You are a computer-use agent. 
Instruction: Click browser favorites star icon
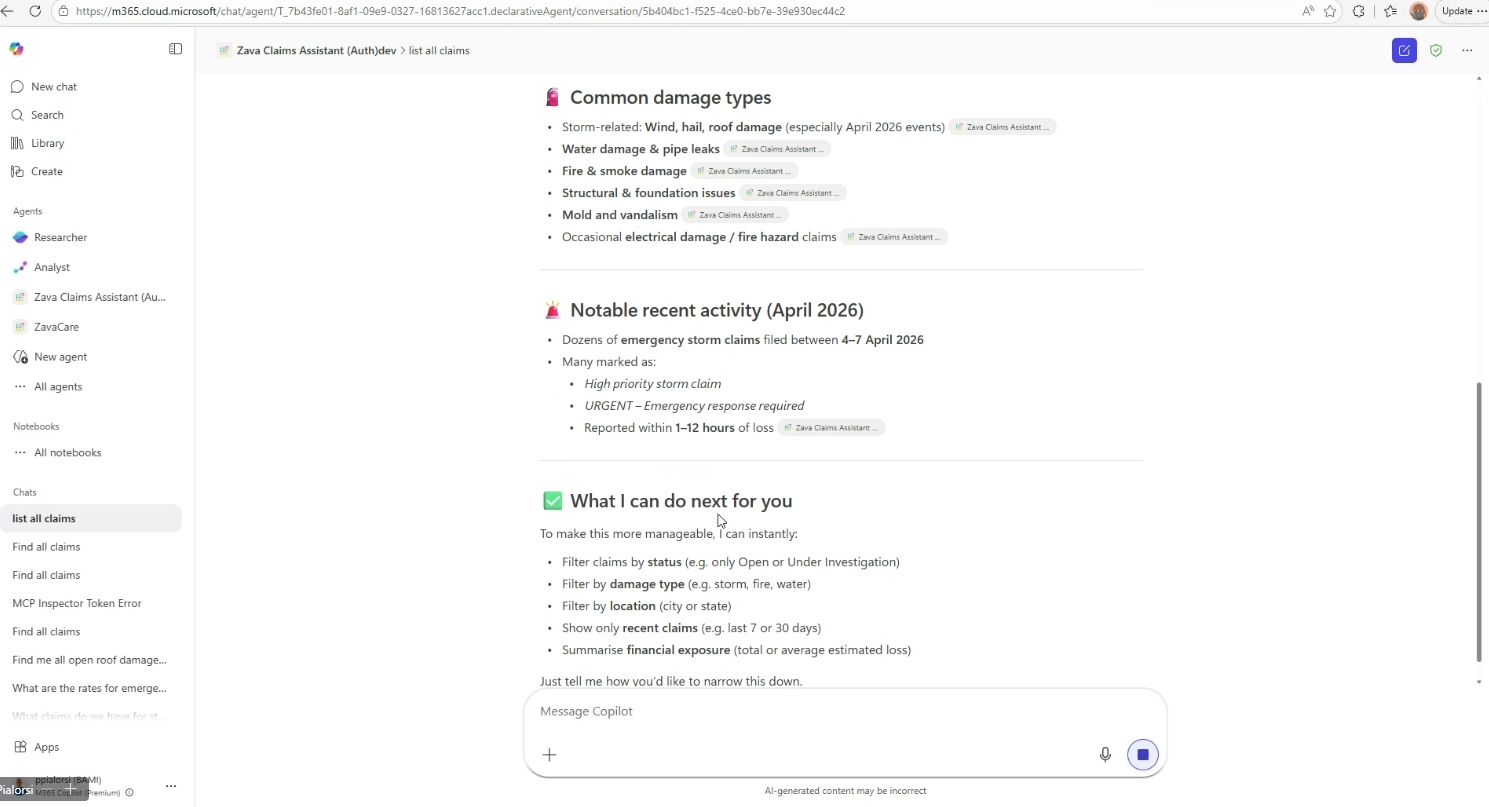pos(1330,11)
